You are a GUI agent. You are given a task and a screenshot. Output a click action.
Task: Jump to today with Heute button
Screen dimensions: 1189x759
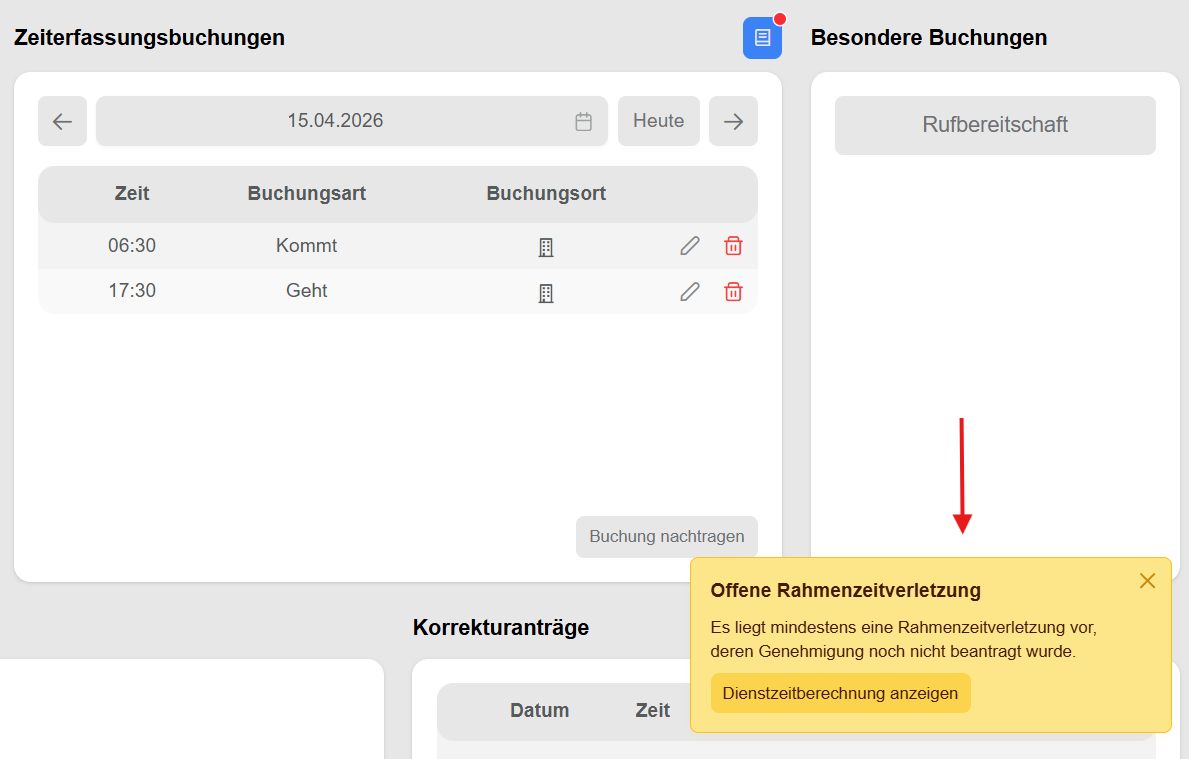(x=658, y=121)
